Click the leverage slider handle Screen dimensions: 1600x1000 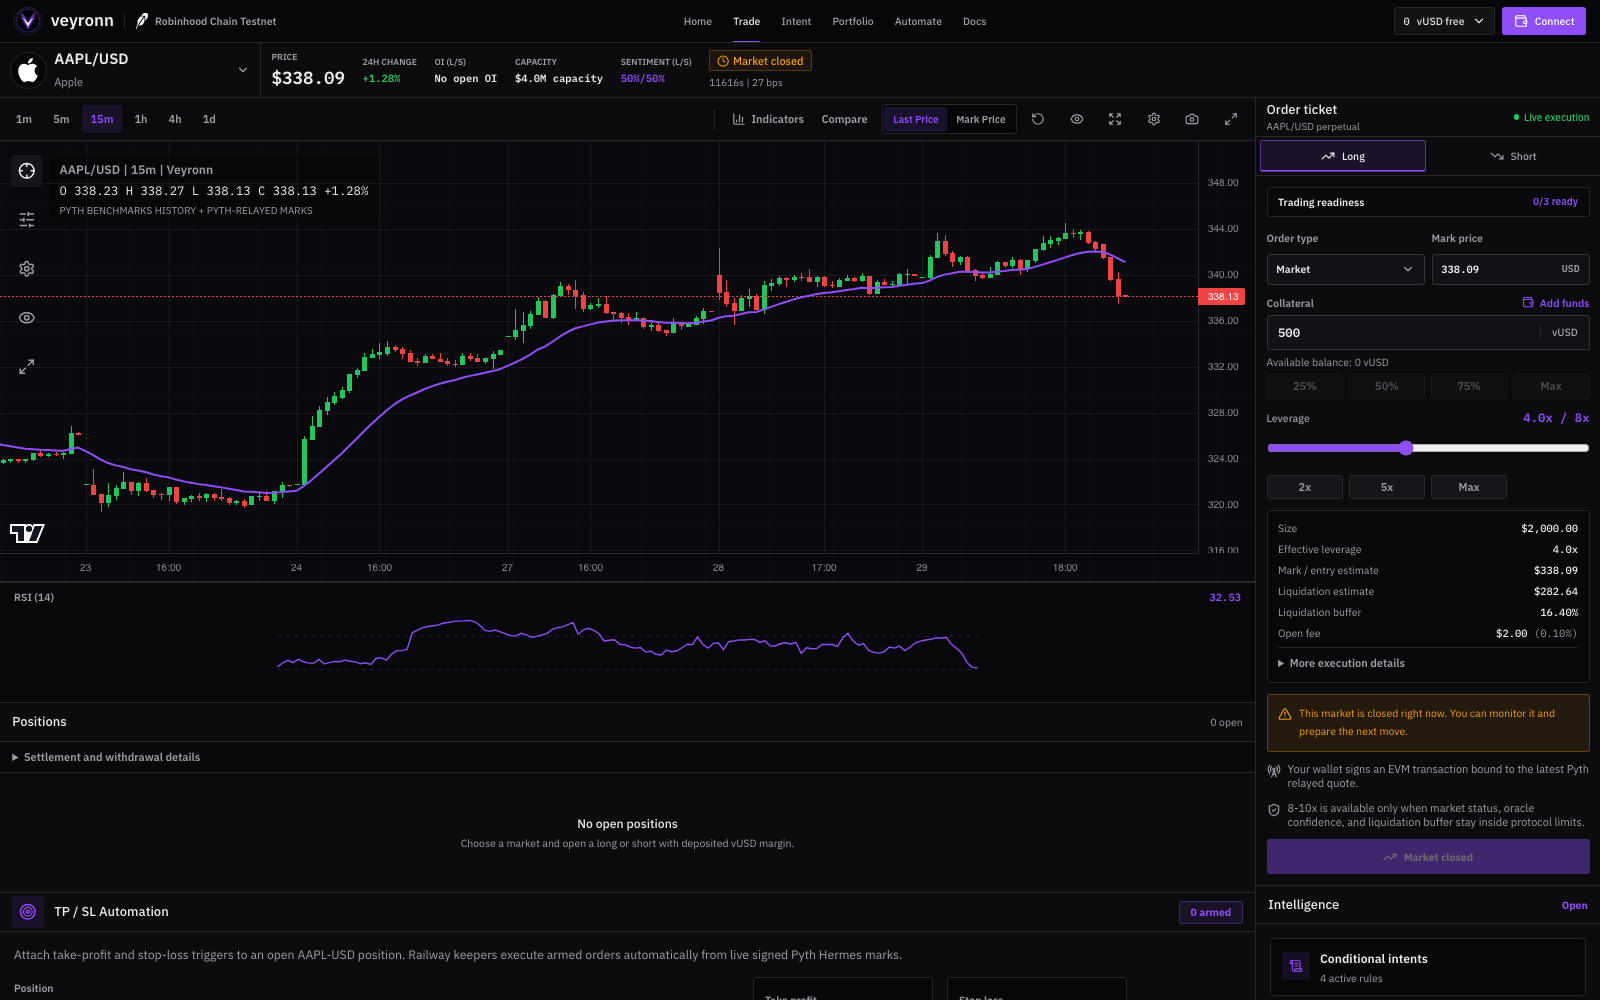1406,448
